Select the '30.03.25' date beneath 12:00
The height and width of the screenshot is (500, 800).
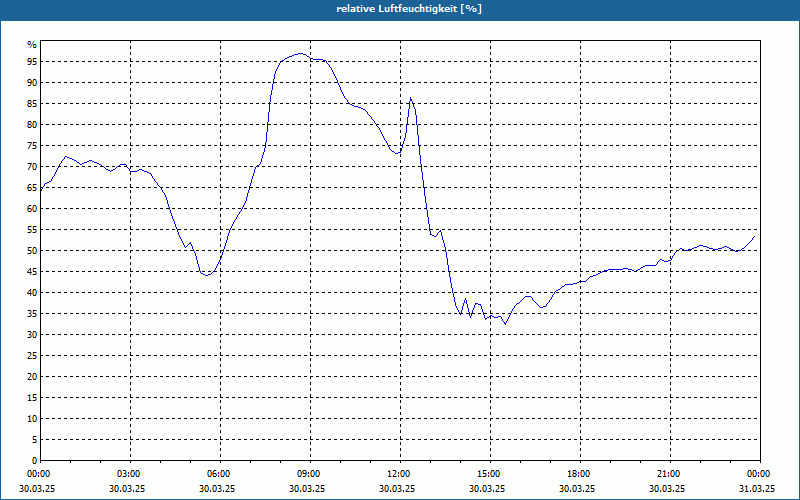point(397,489)
